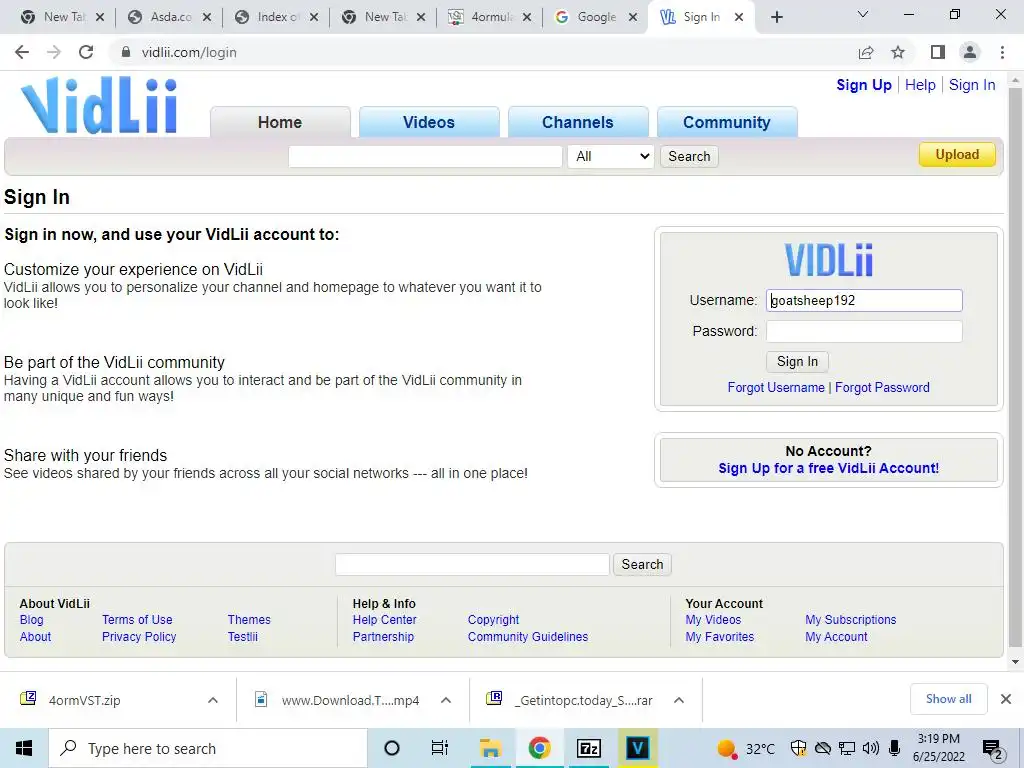The image size is (1024, 768).
Task: Click the Sign Up link at top
Action: (864, 85)
